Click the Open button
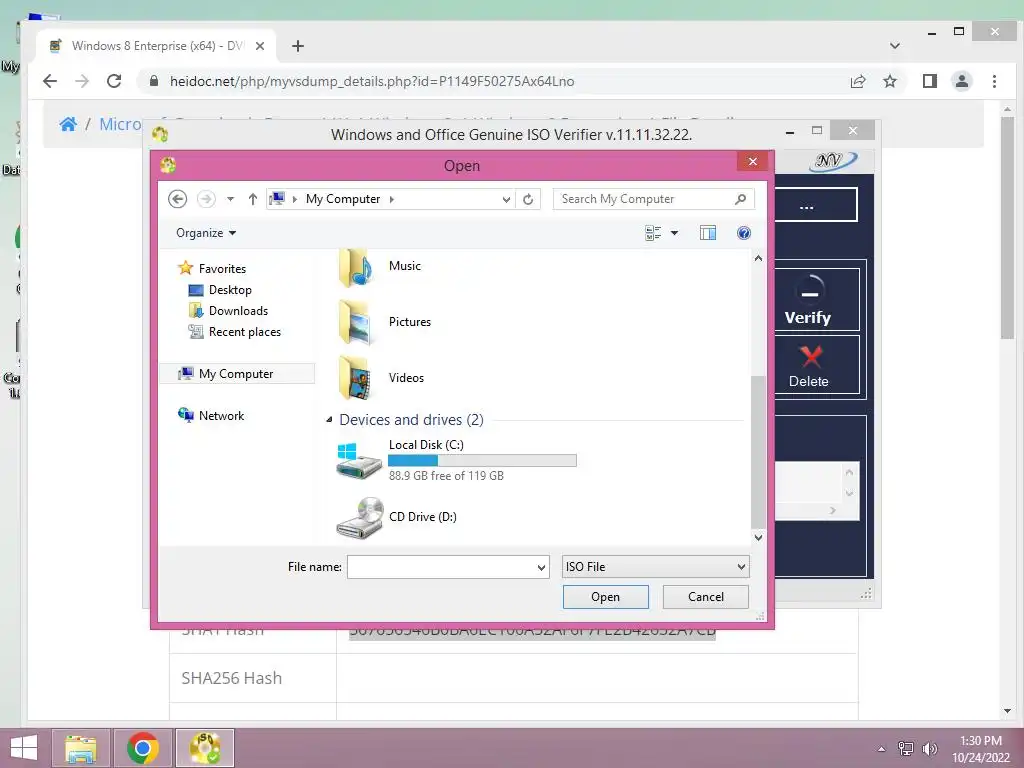The image size is (1024, 768). point(605,597)
